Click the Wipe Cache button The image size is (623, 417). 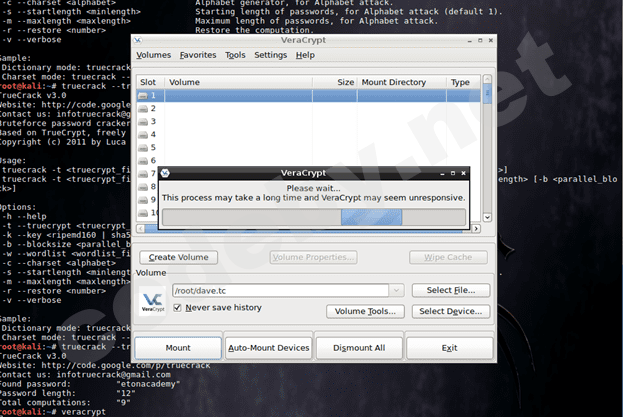point(448,257)
